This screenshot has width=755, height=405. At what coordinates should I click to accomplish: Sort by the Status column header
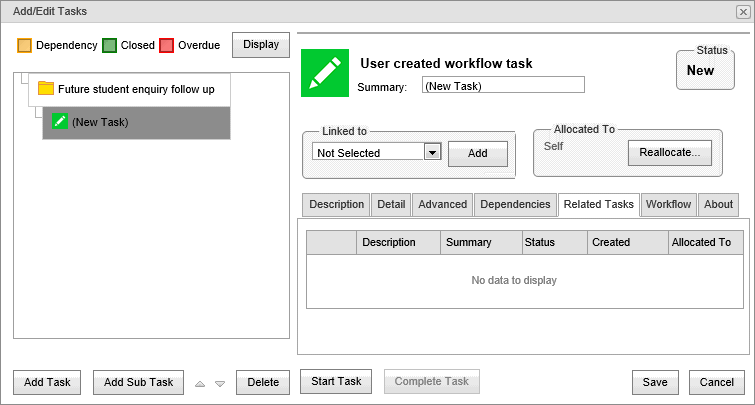point(555,242)
